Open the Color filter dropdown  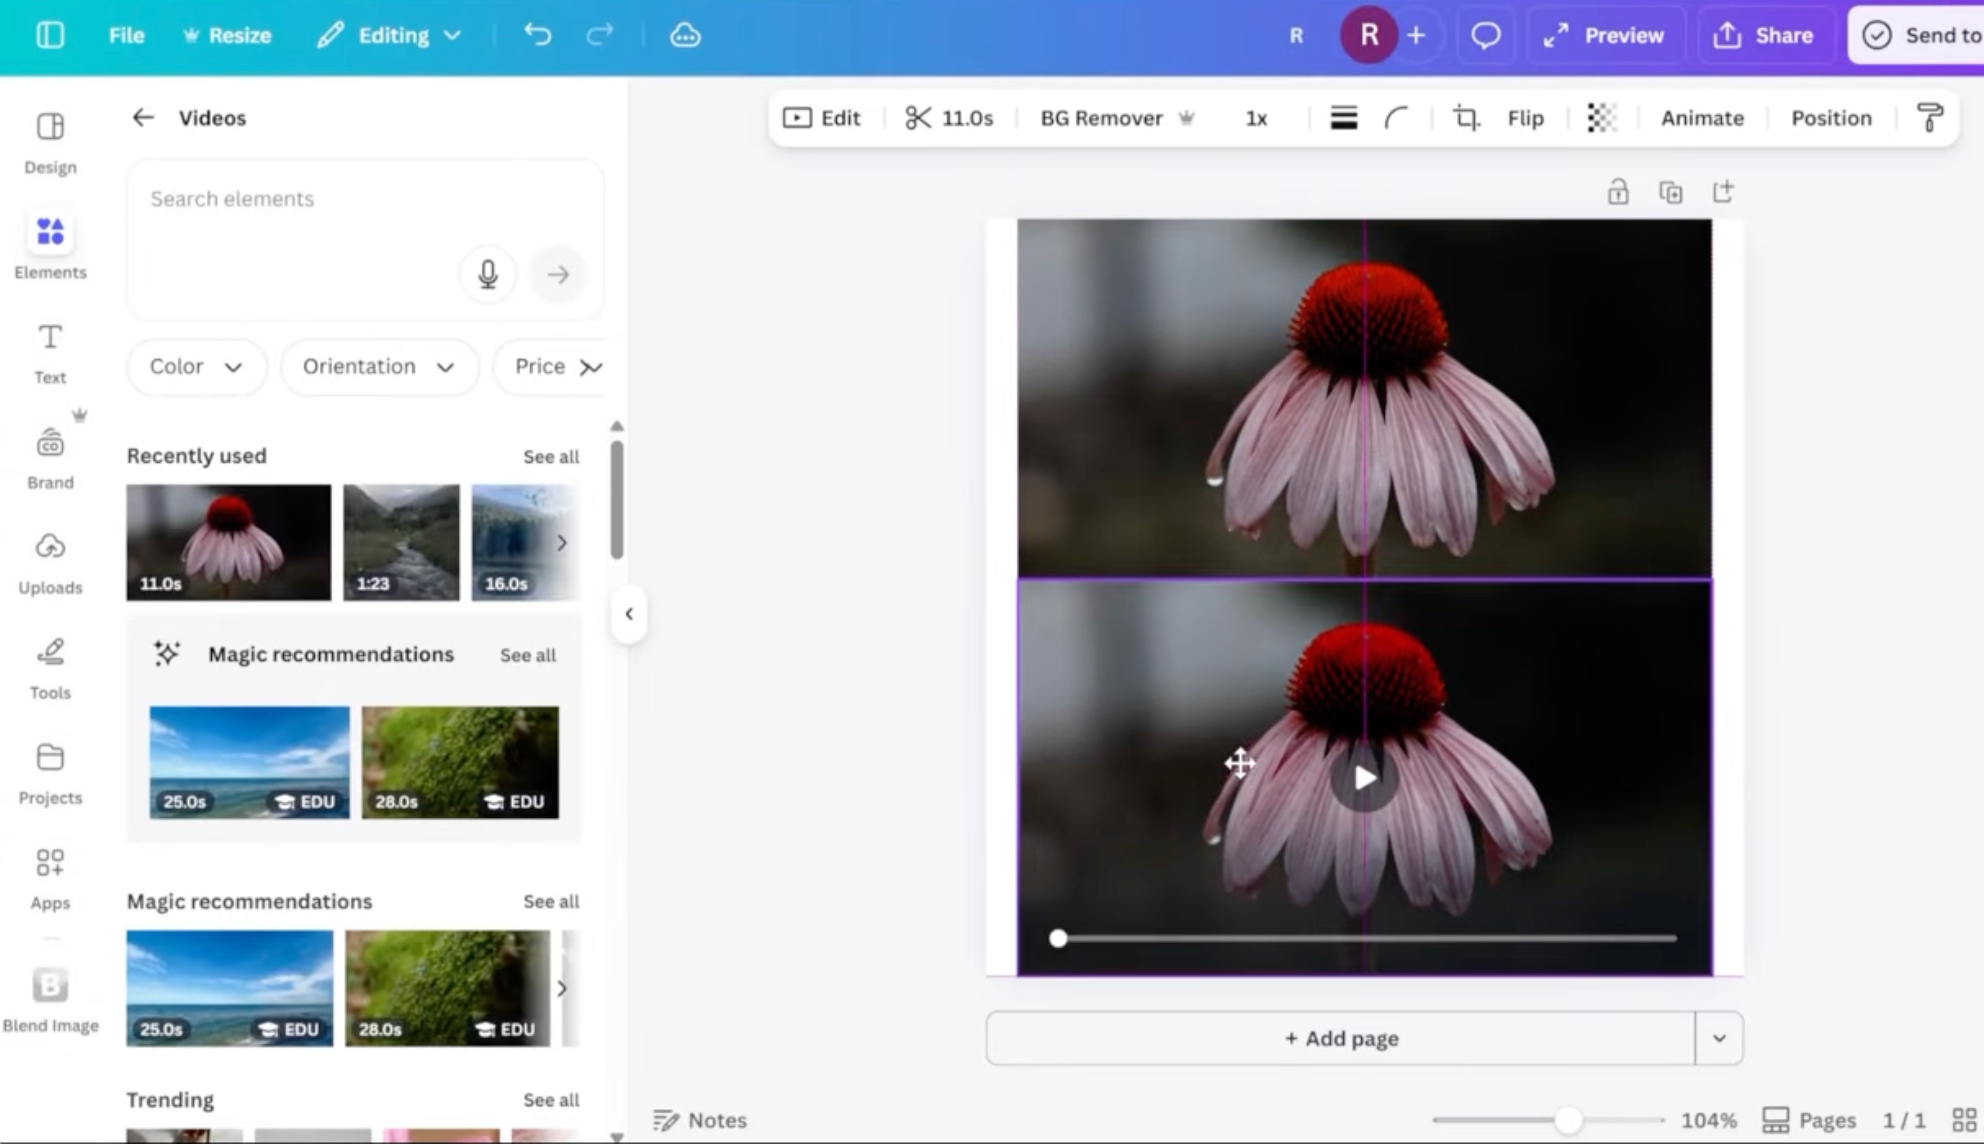[196, 367]
